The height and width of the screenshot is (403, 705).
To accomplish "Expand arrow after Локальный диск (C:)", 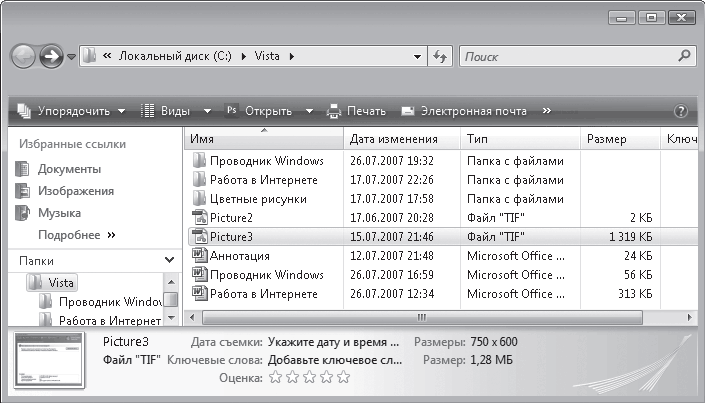I will [x=244, y=57].
